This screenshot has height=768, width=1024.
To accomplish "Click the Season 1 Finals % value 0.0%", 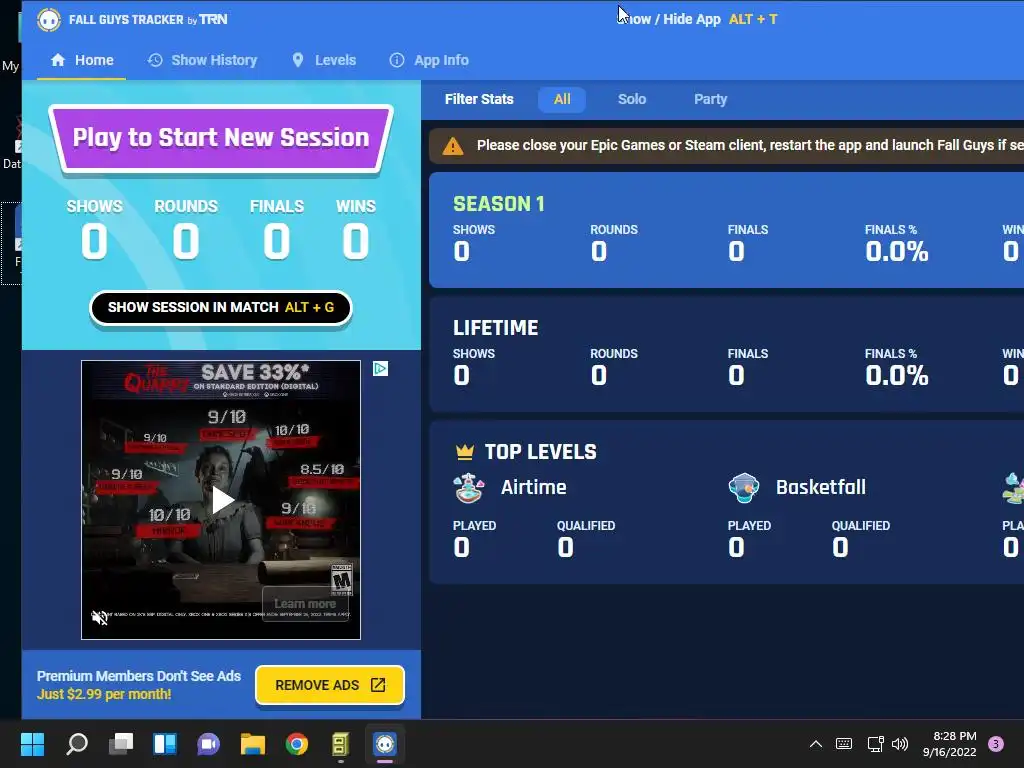I will pyautogui.click(x=897, y=251).
